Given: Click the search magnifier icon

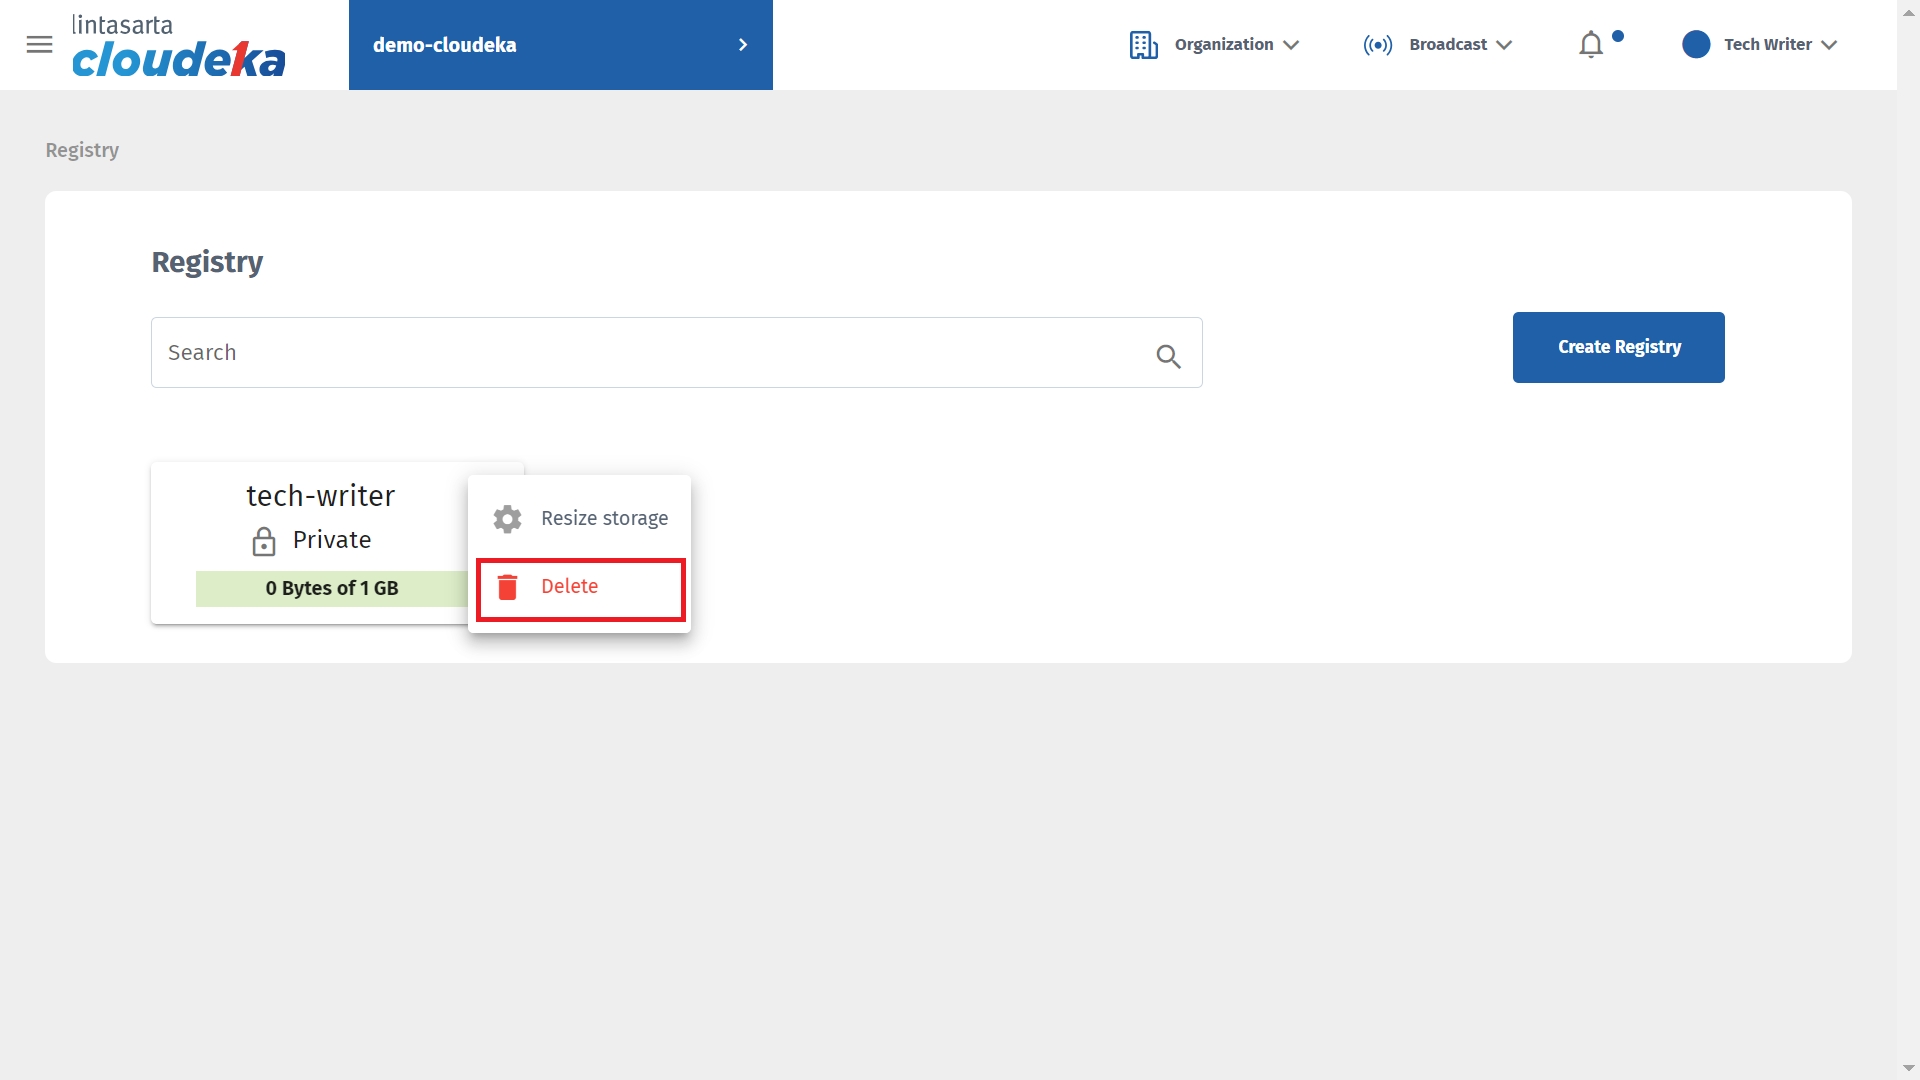Looking at the screenshot, I should tap(1168, 356).
